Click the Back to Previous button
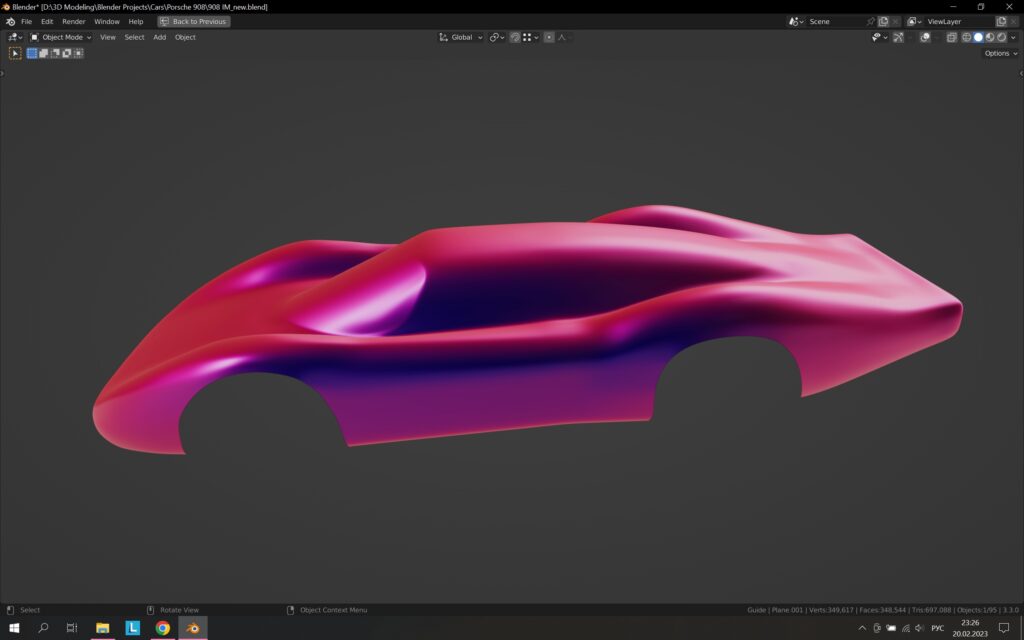Screen dimensions: 1024x640 click(x=193, y=21)
